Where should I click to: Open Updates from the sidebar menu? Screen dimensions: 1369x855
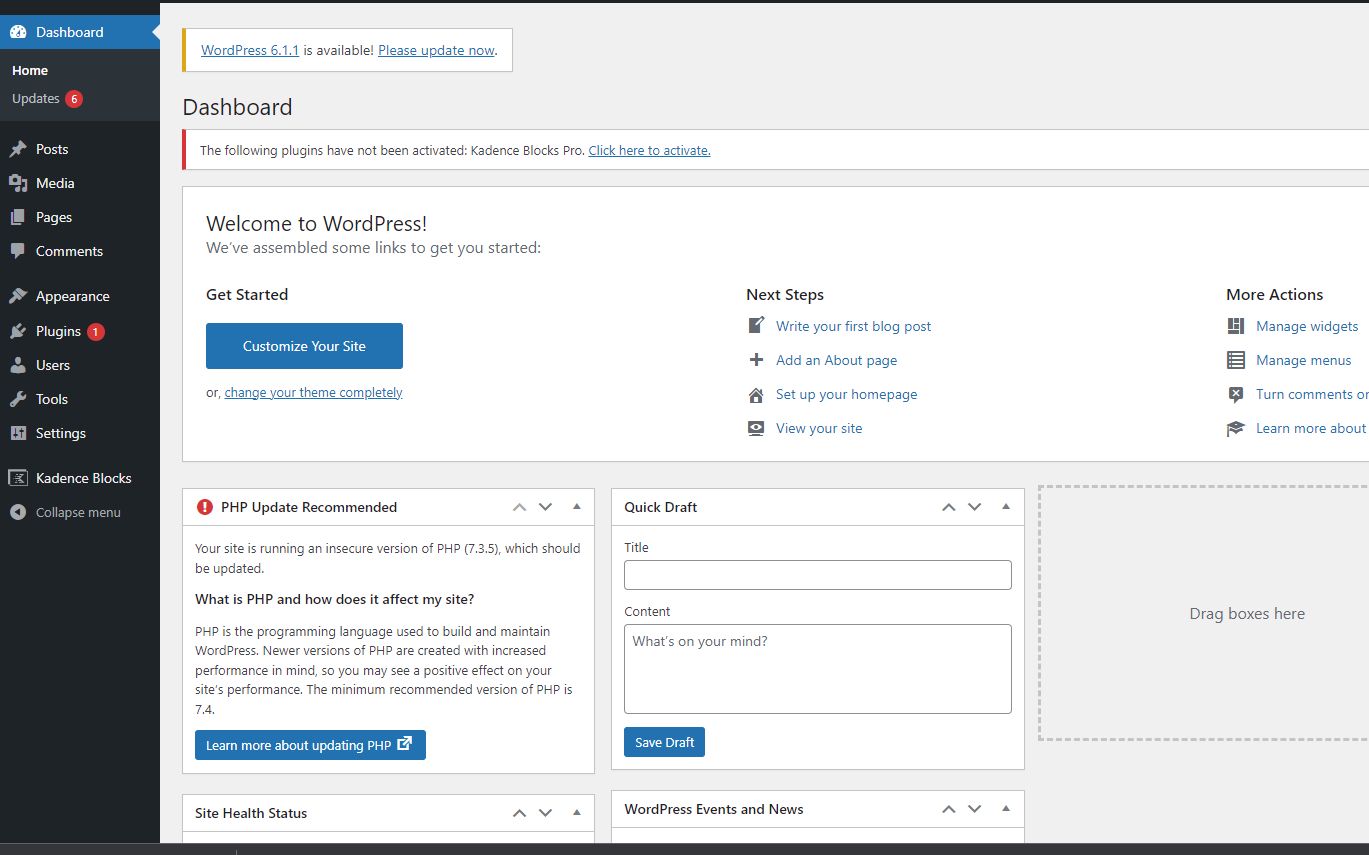point(37,98)
